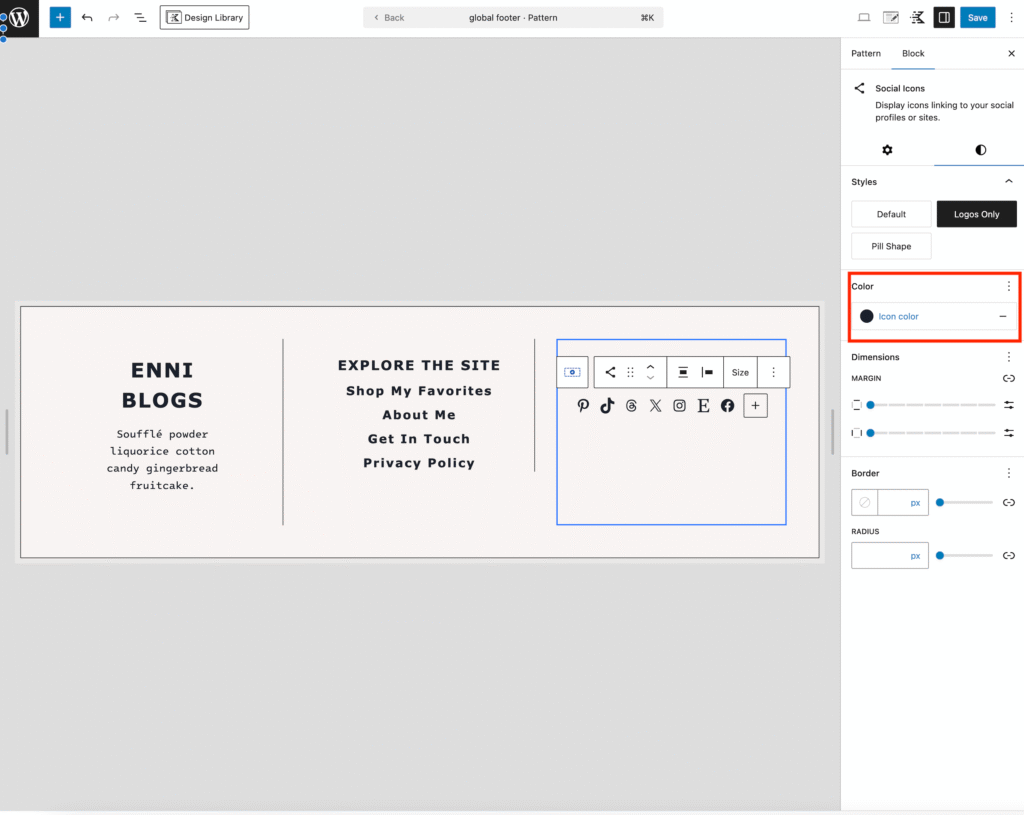Open the Document Overview list icon
This screenshot has width=1024, height=815.
pyautogui.click(x=140, y=18)
